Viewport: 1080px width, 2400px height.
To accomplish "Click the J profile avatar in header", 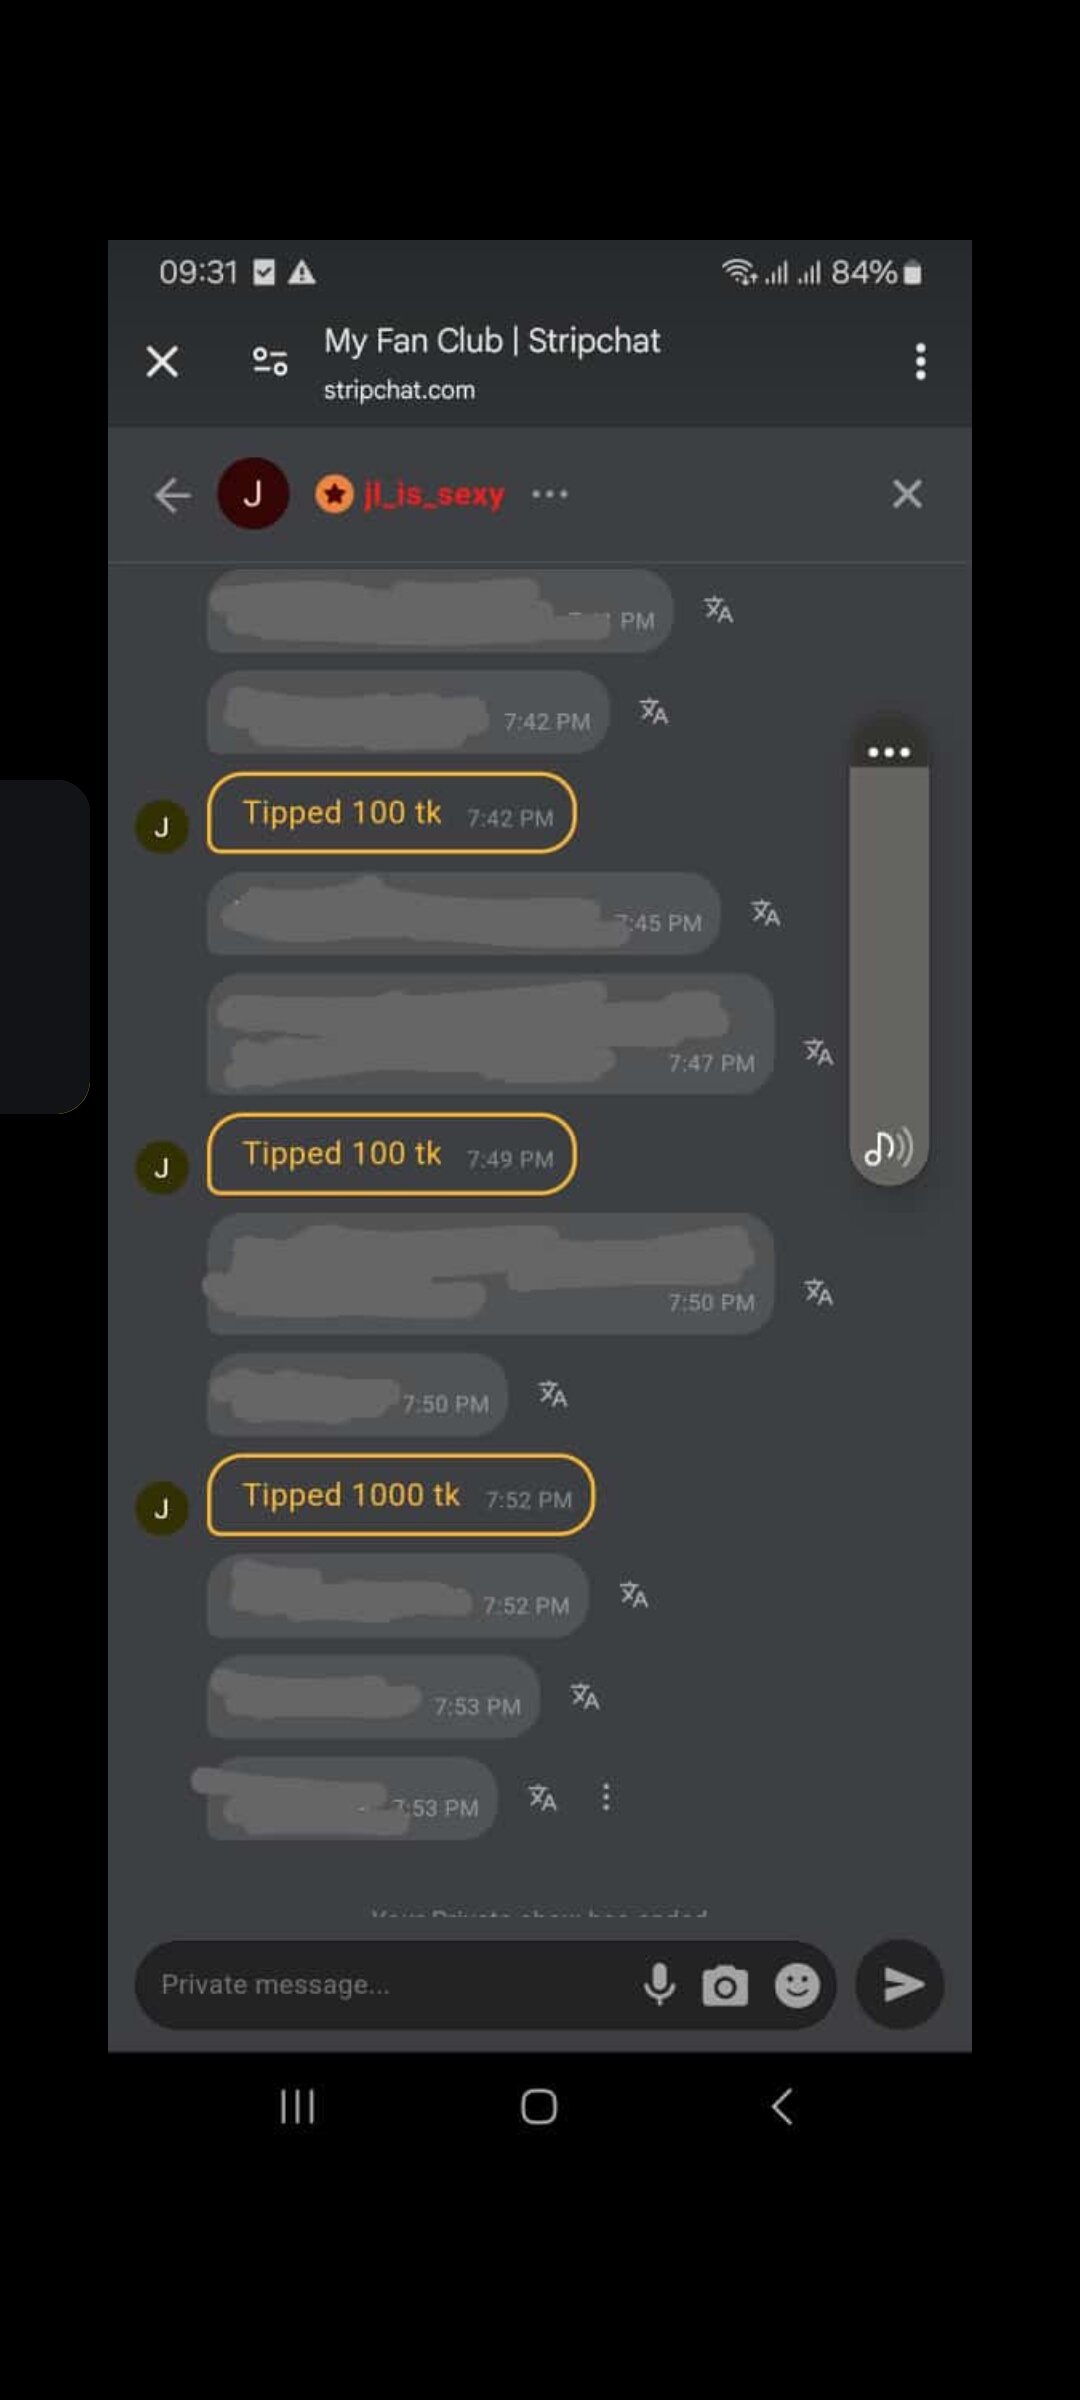I will tap(253, 494).
